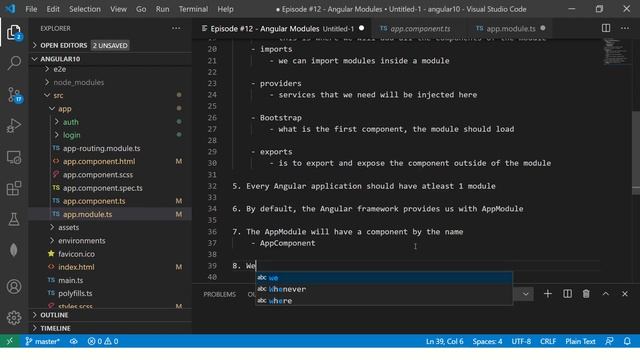Collapse the ANGULAR10 folder section
The width and height of the screenshot is (640, 360).
pyautogui.click(x=110, y=59)
